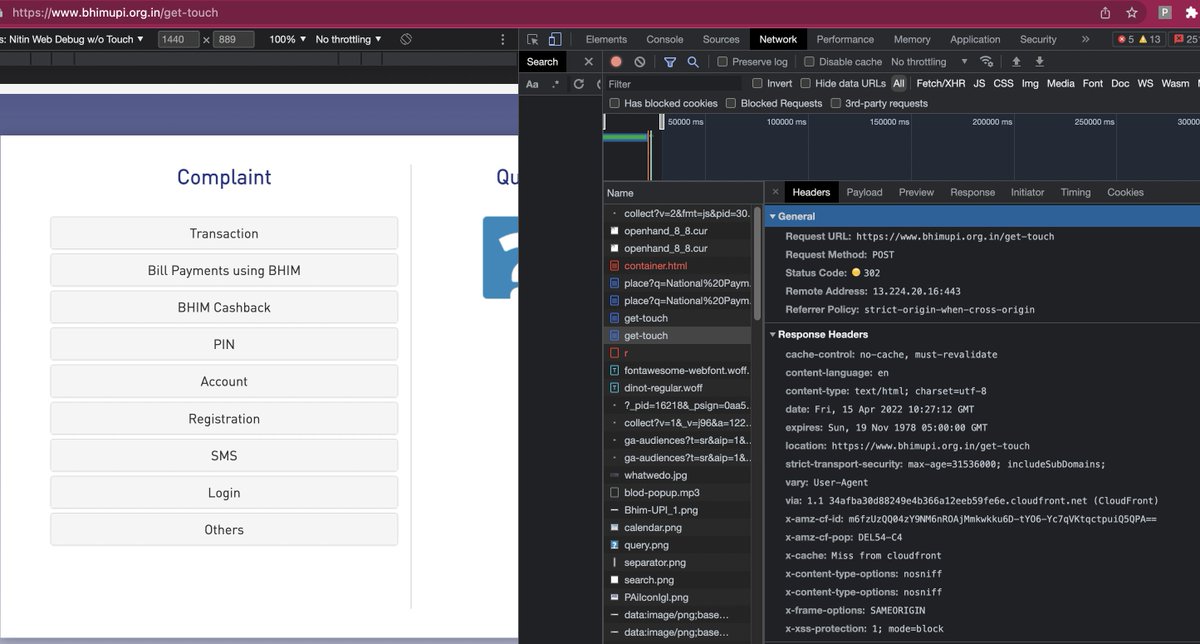Click the Transaction complaint button
This screenshot has width=1200, height=644.
[x=224, y=233]
